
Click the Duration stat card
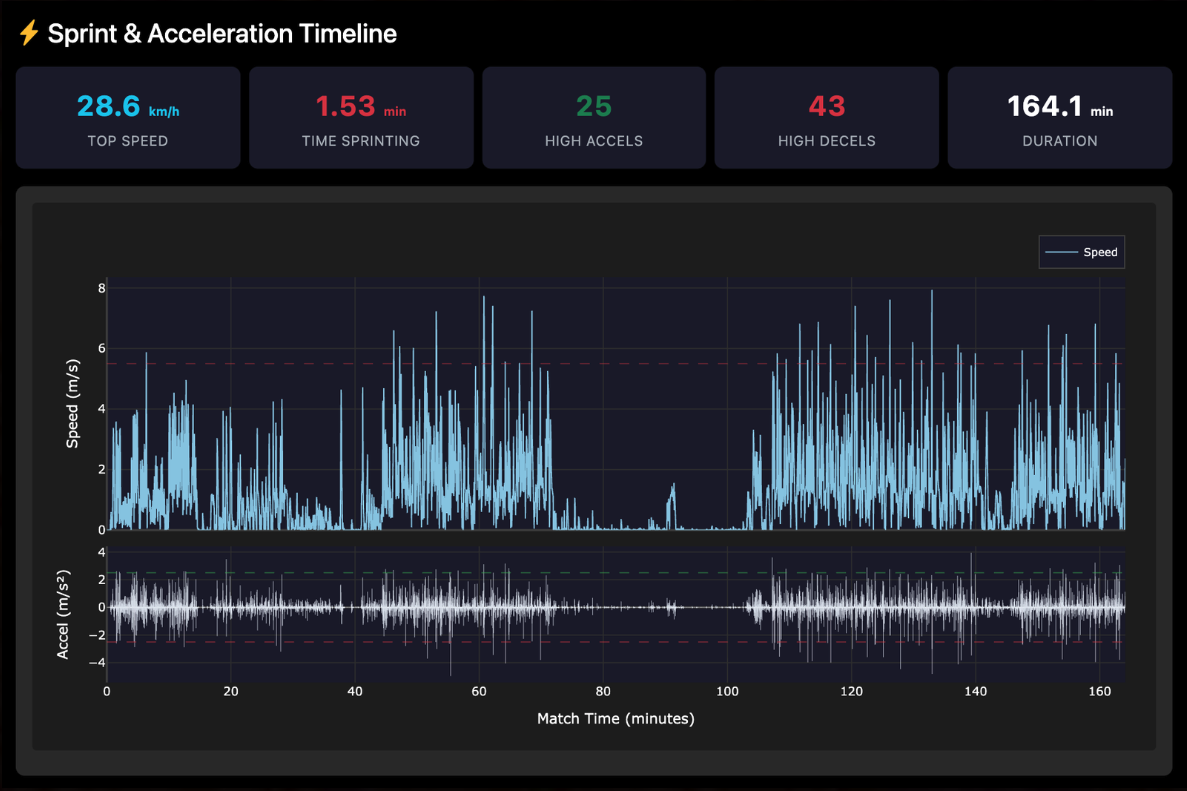pyautogui.click(x=1059, y=118)
